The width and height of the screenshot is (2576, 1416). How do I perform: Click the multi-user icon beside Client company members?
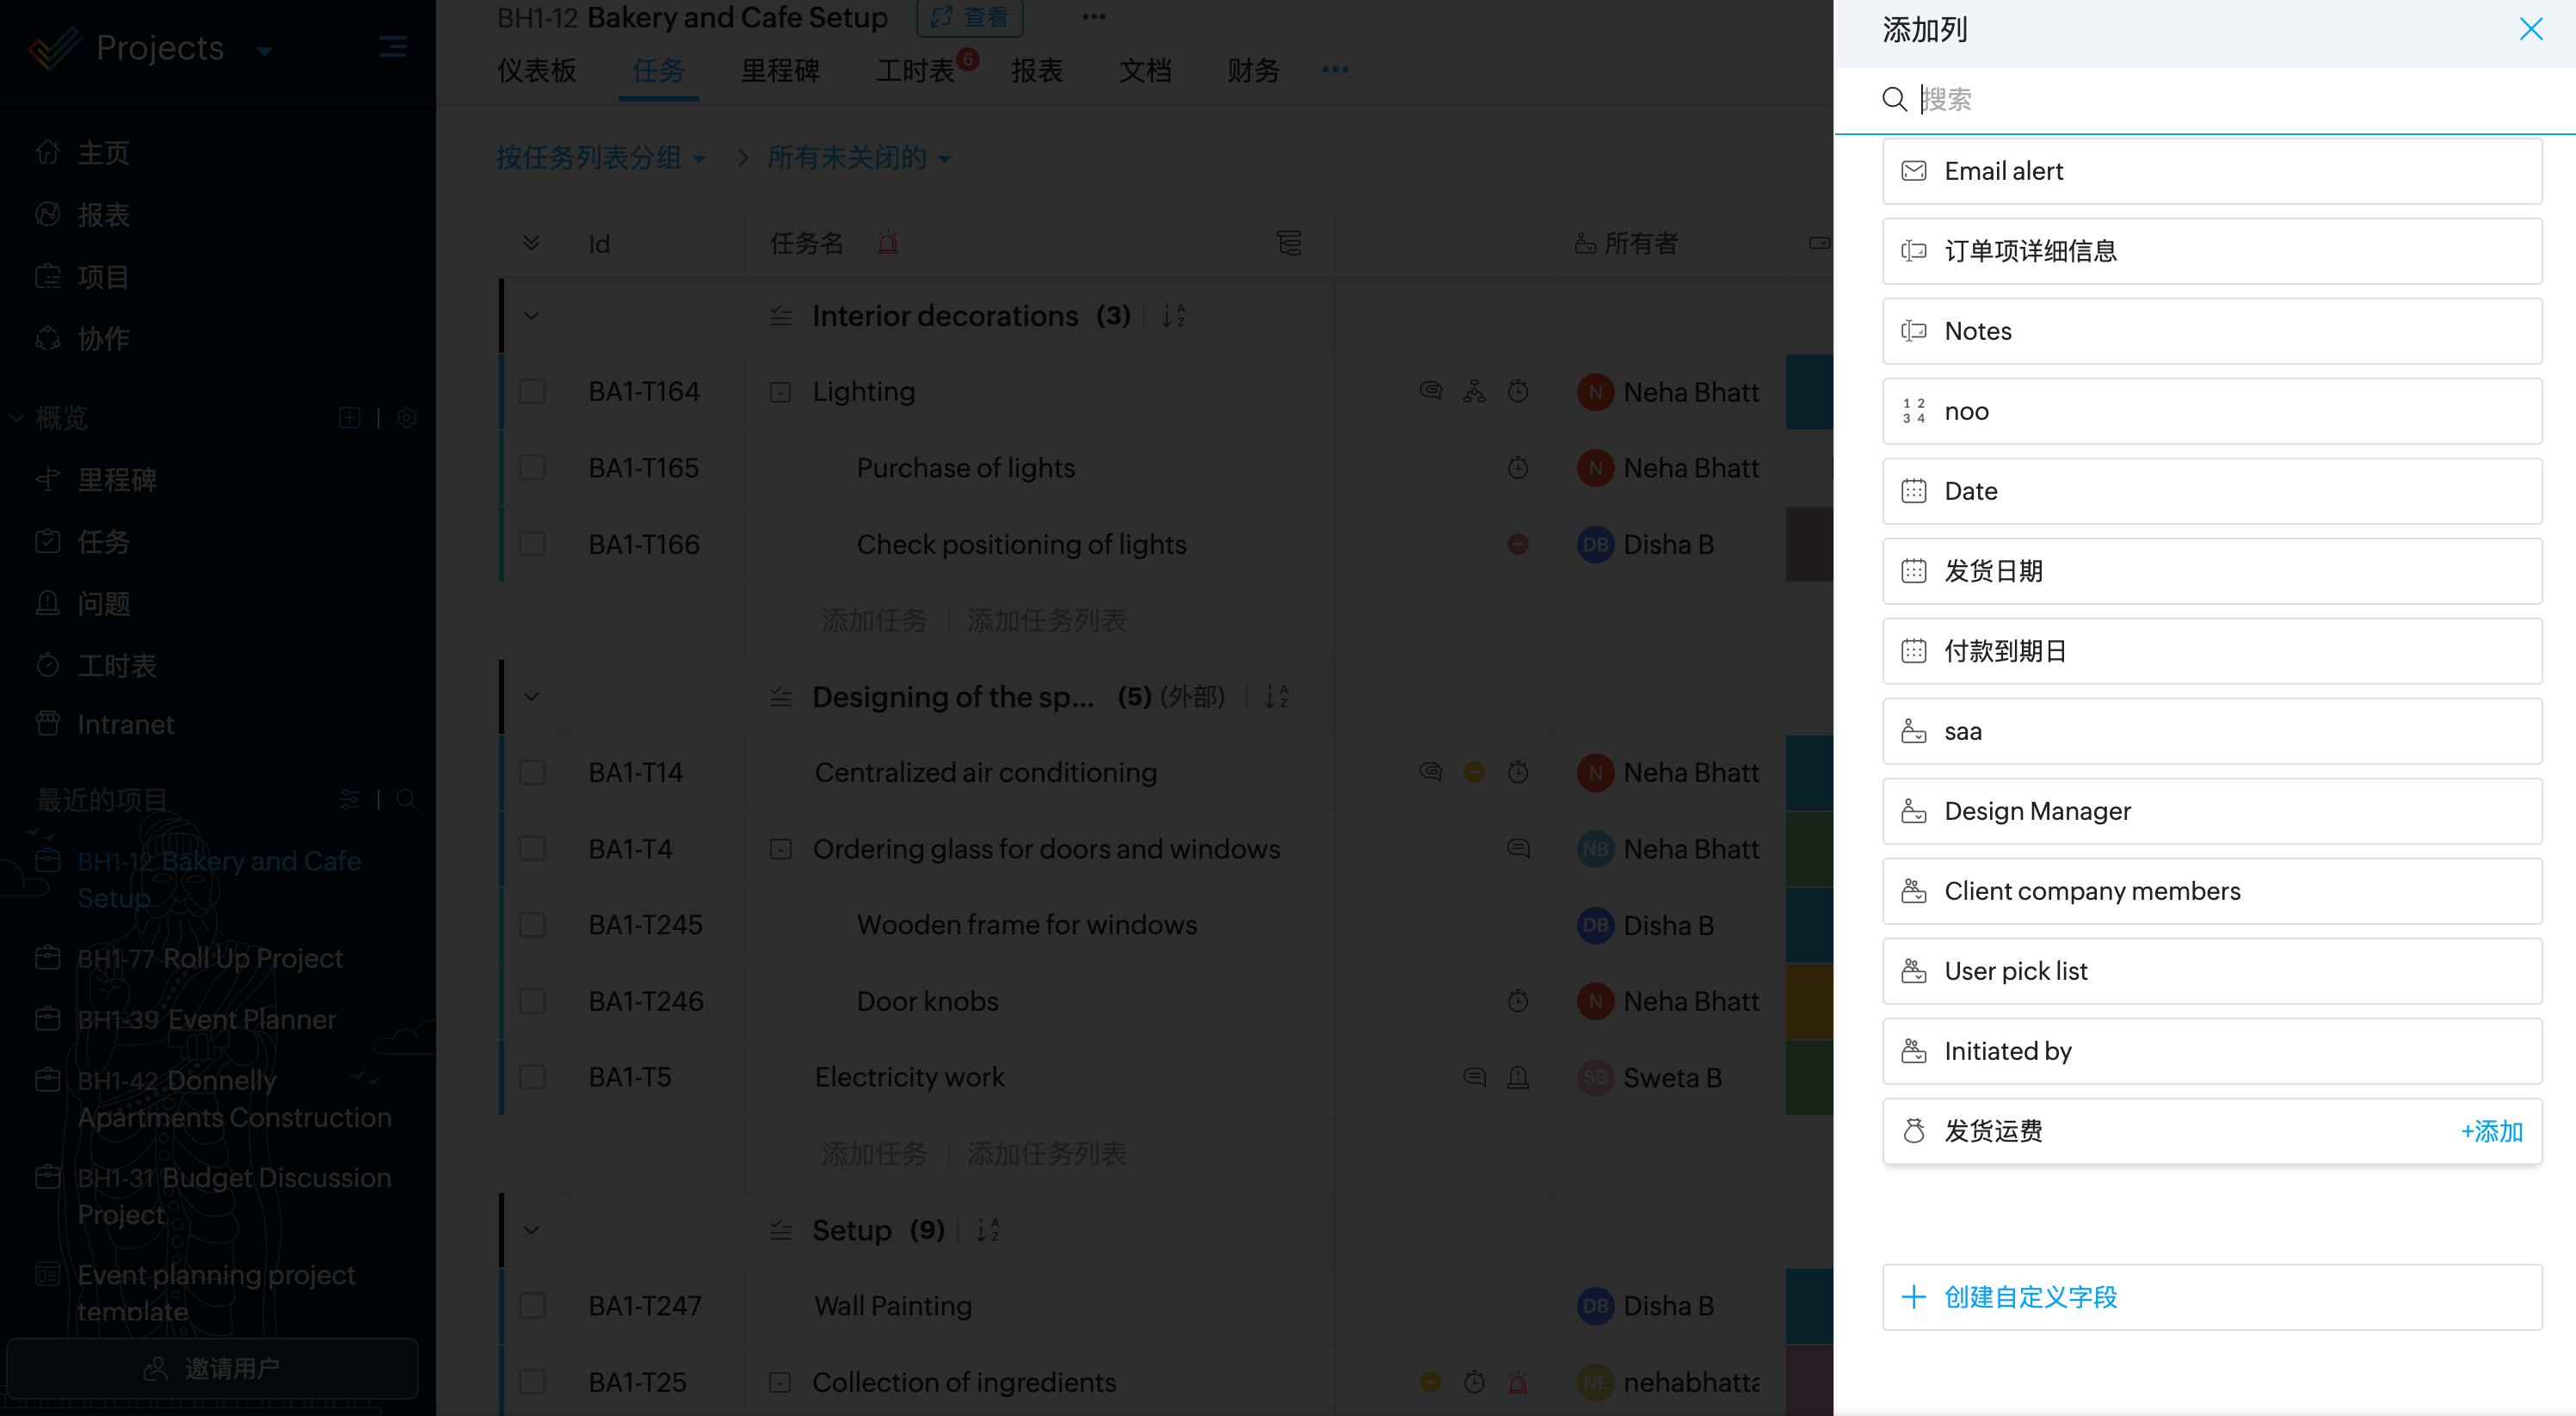1913,891
